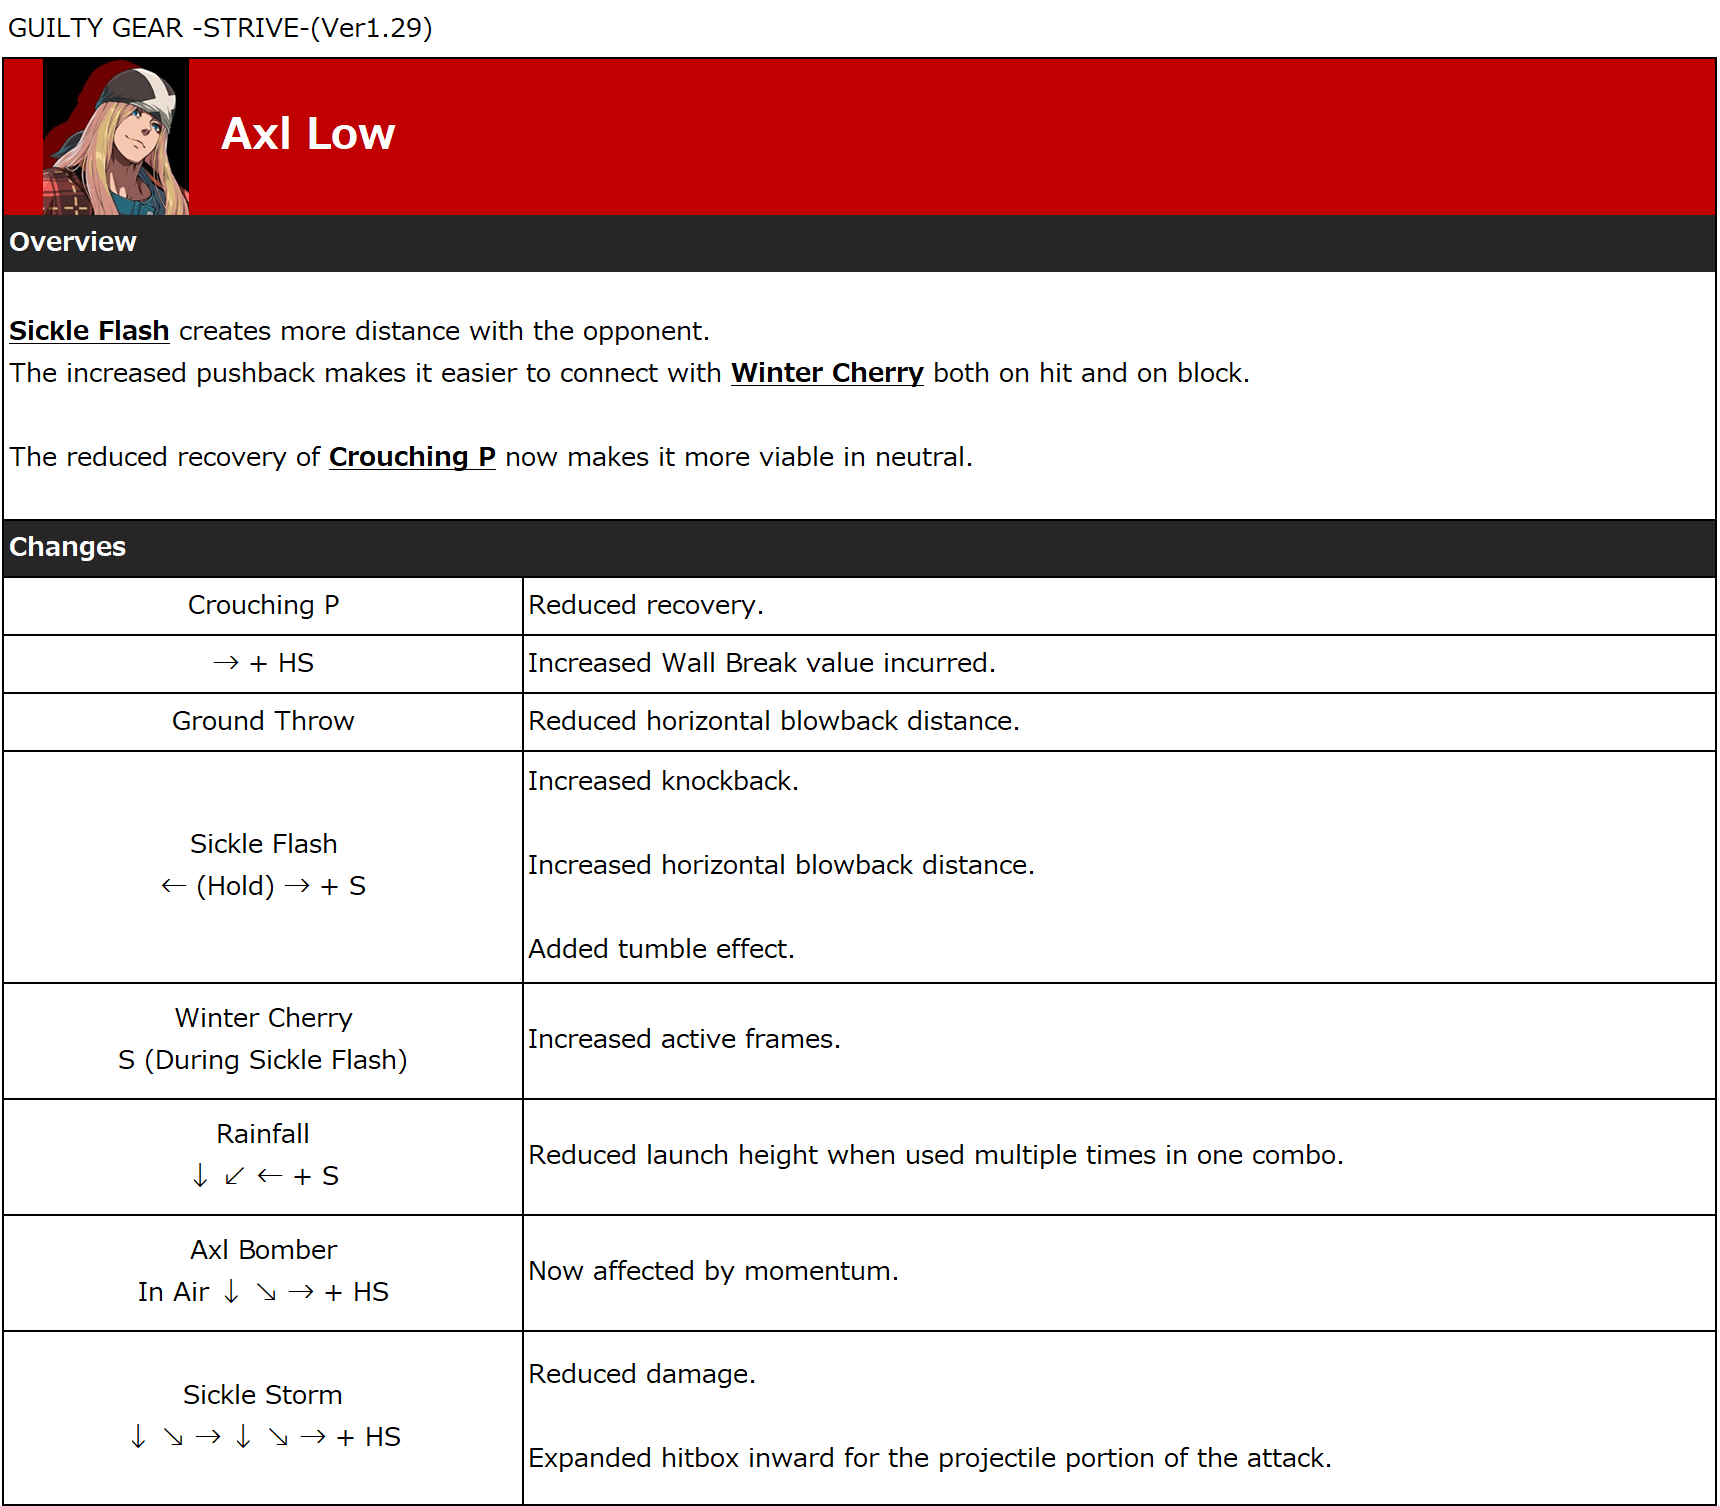Open the Crouching P link in overview
The width and height of the screenshot is (1720, 1506).
click(x=412, y=457)
